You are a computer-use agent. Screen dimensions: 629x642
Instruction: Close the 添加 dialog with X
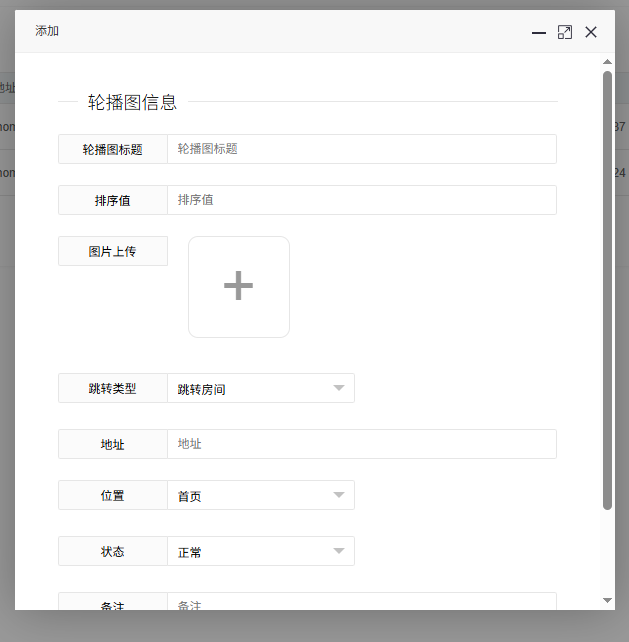[x=591, y=32]
